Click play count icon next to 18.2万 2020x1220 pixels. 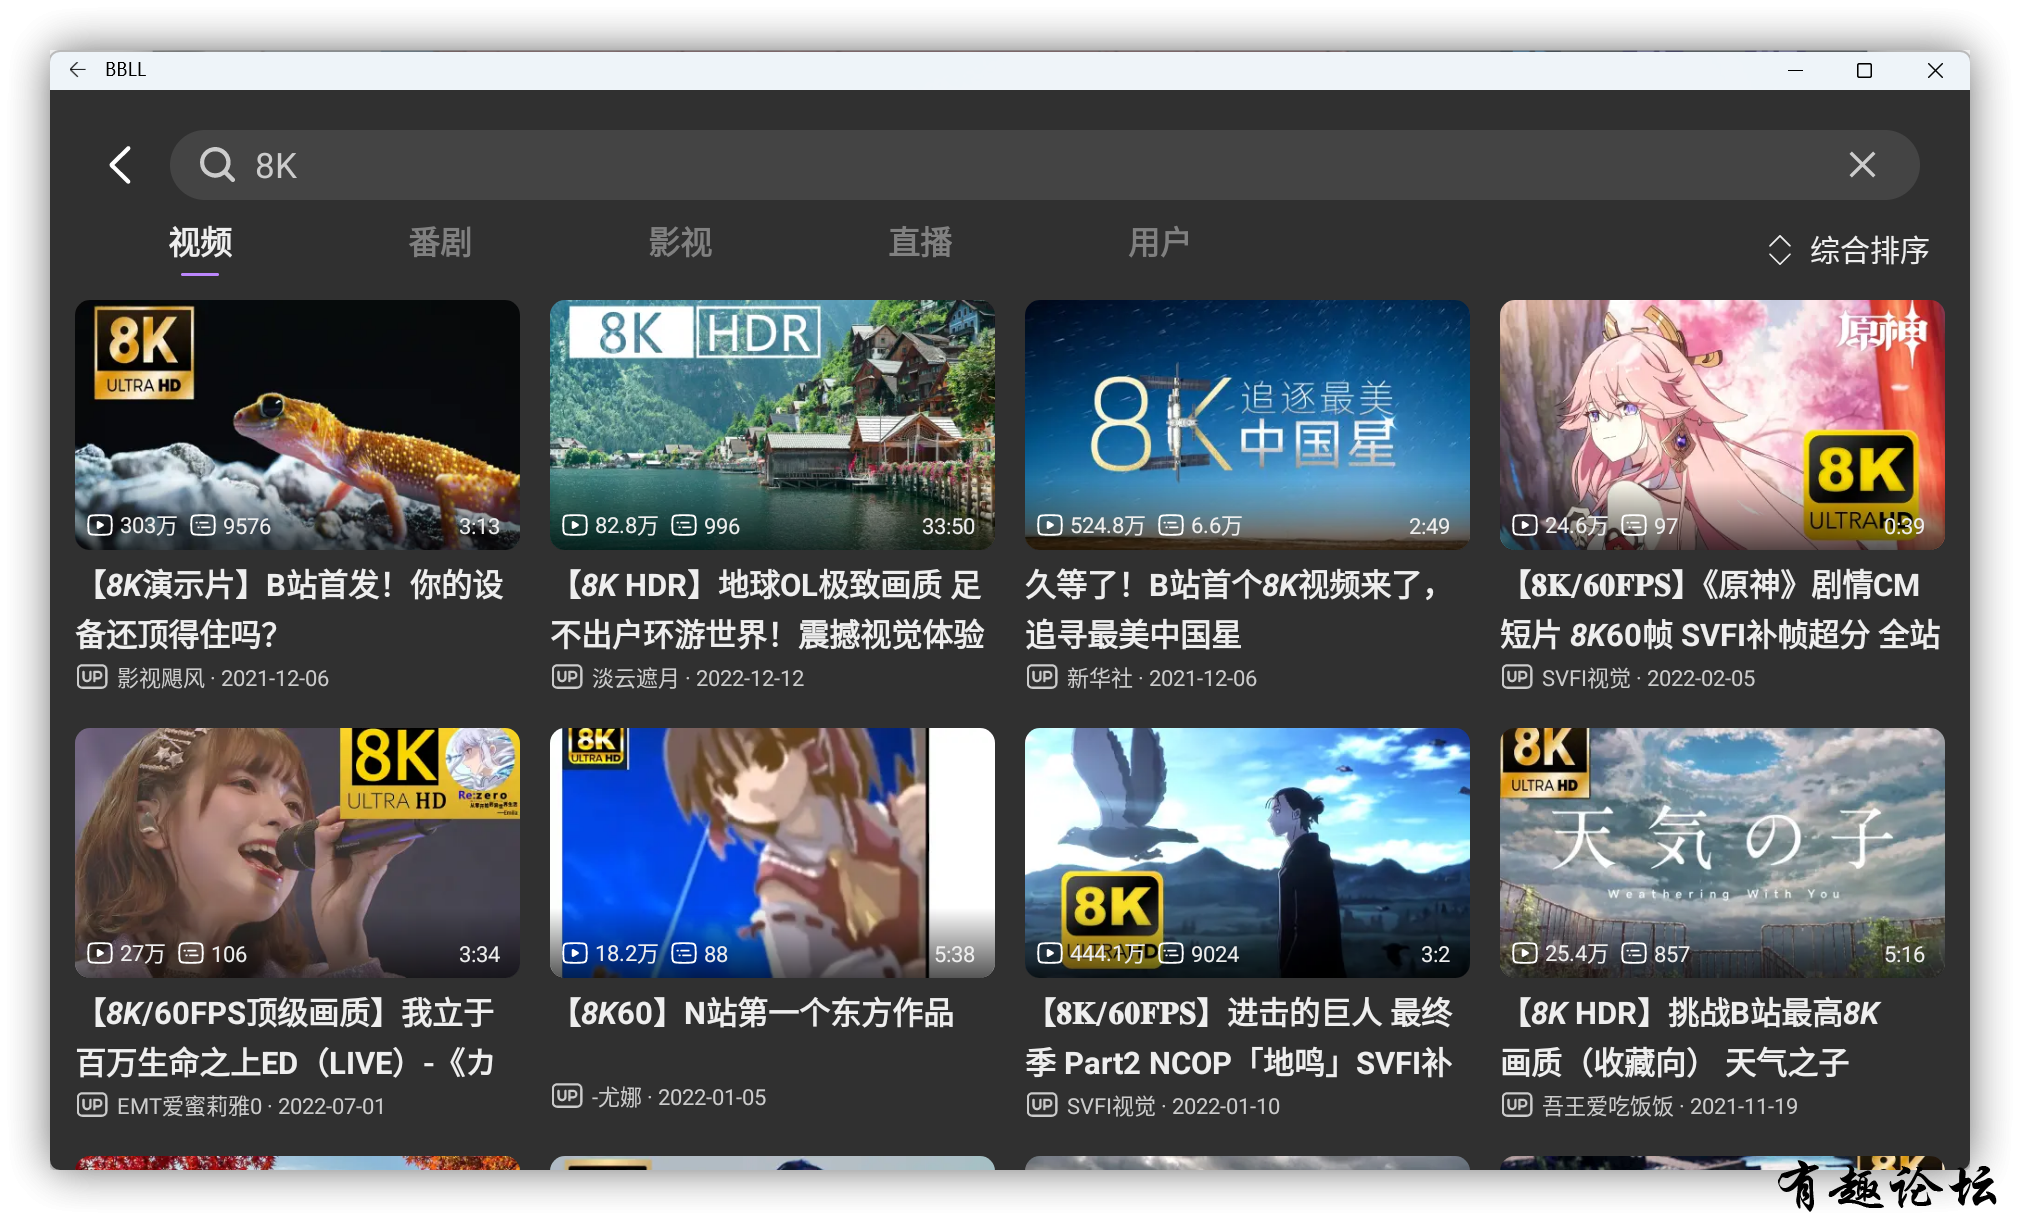574,953
